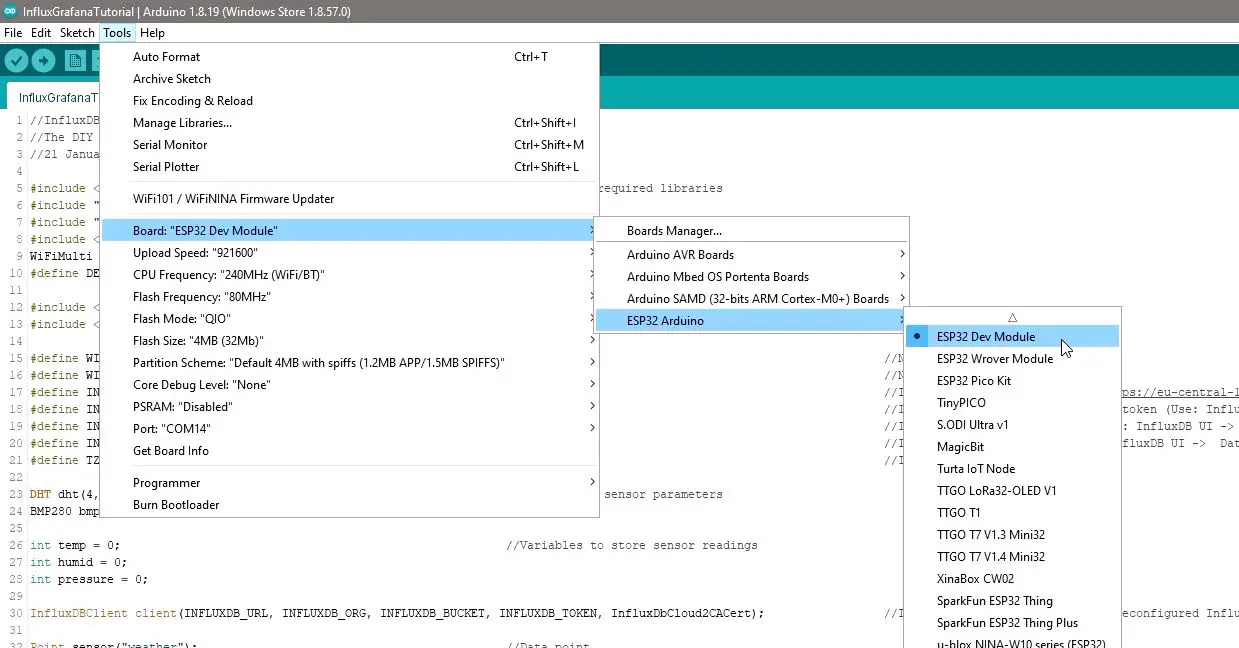The height and width of the screenshot is (648, 1239).
Task: Click the Upload arrow toolbar icon
Action: pos(44,61)
